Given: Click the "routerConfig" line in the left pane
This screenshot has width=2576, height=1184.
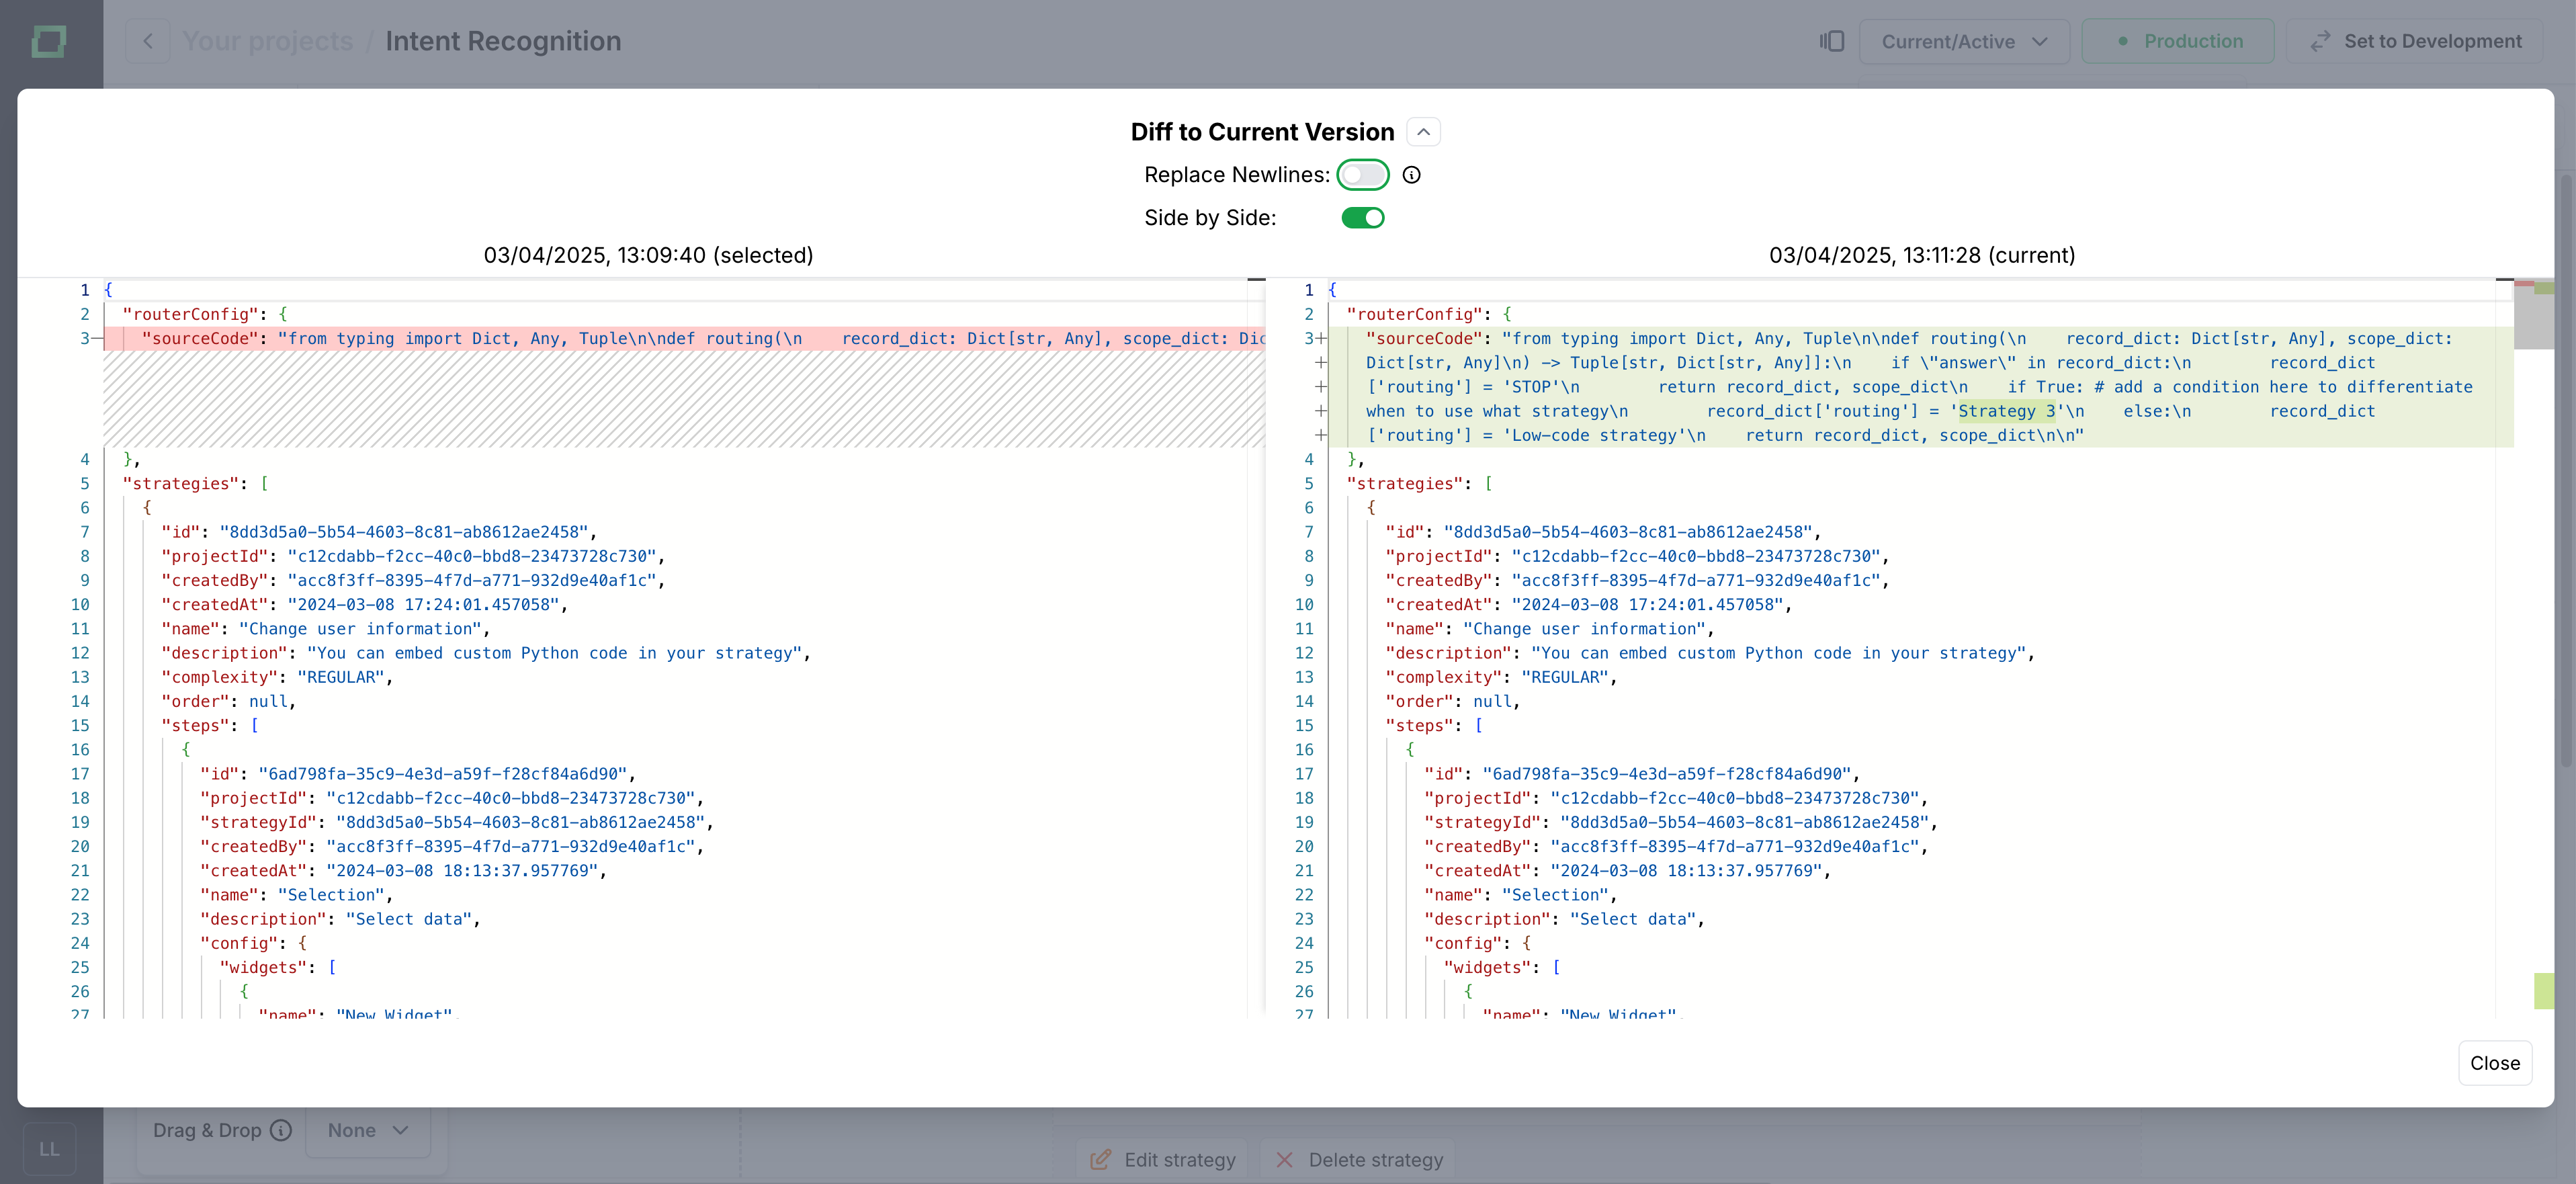Looking at the screenshot, I should 205,314.
